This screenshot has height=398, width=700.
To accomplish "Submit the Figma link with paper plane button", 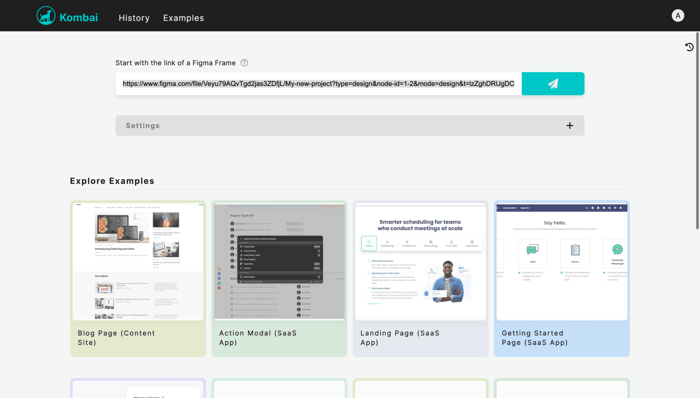I will coord(553,83).
